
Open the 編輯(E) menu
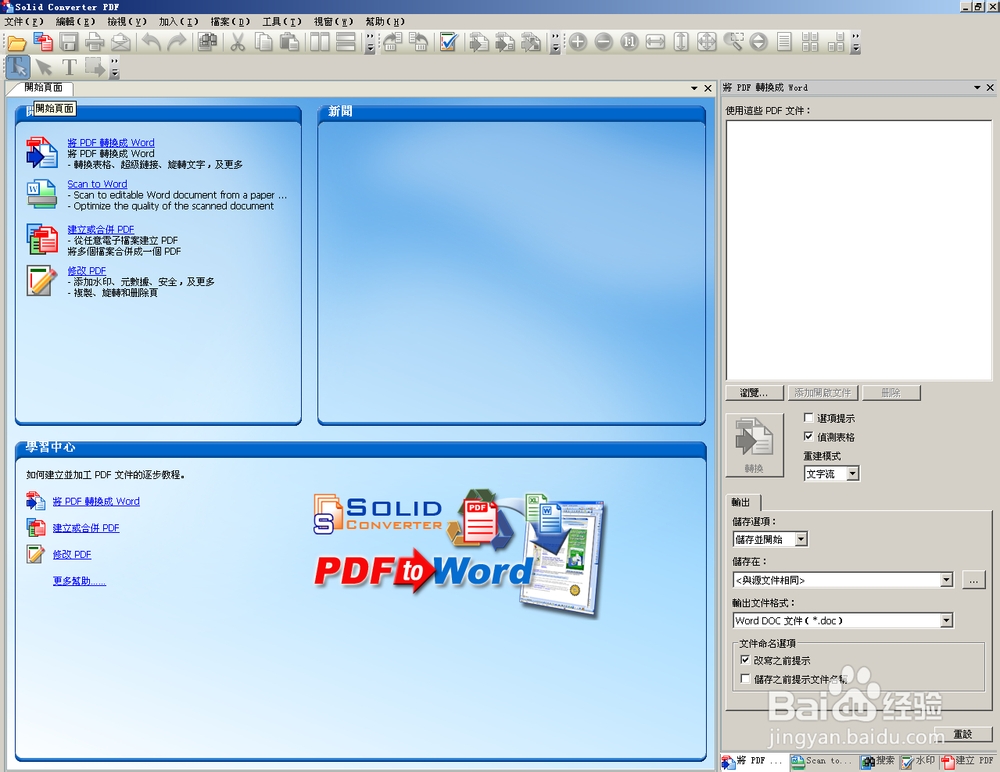(x=75, y=22)
